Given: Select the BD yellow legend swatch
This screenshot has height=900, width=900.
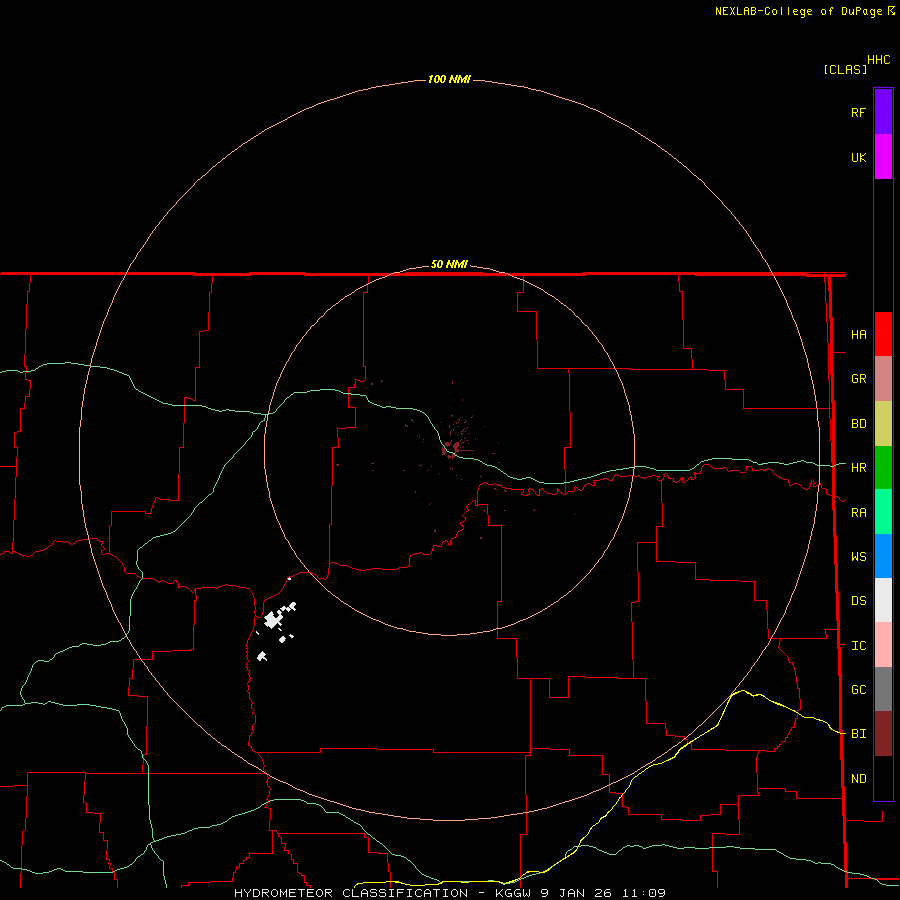Looking at the screenshot, I should coord(883,424).
